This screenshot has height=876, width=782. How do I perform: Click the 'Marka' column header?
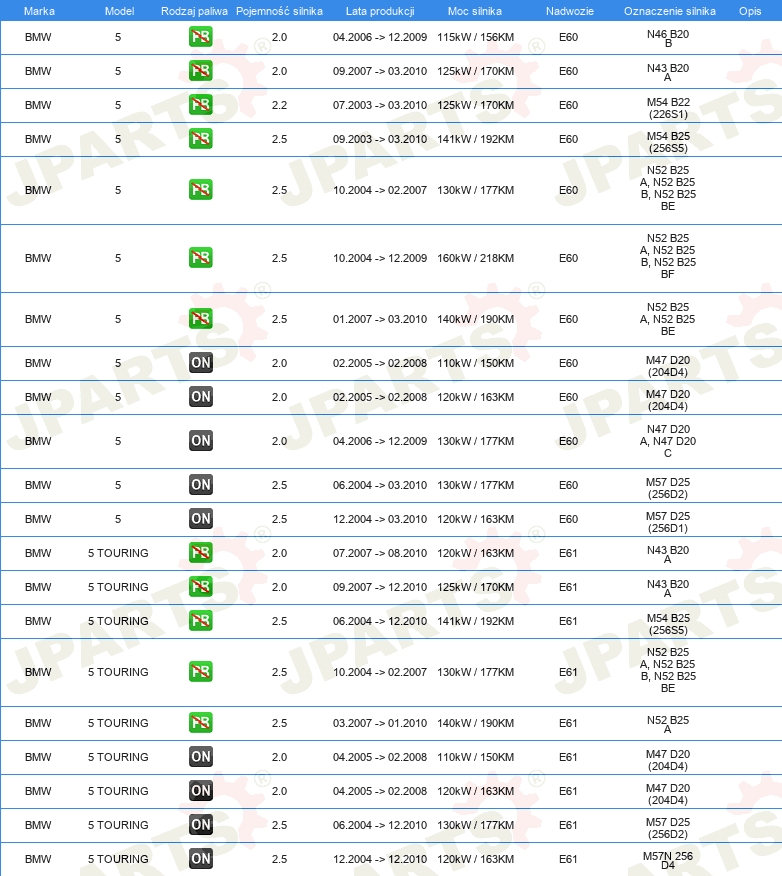[x=39, y=11]
